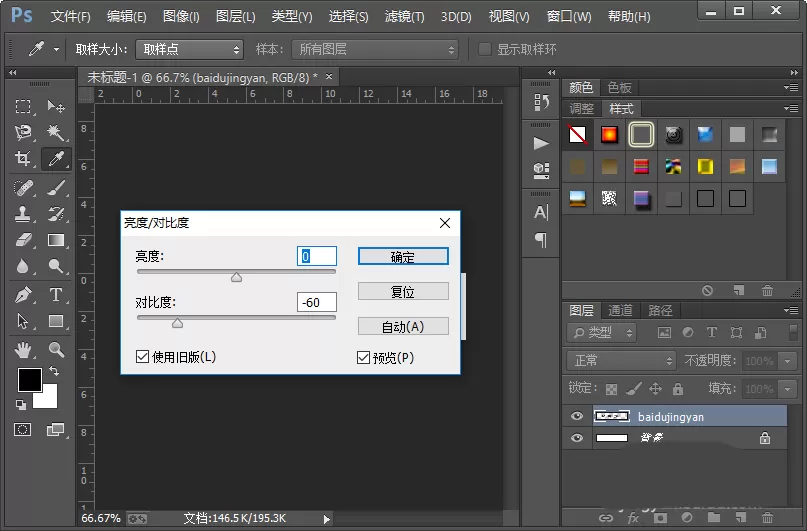Click the 亮度 brightness value field
This screenshot has height=531, width=807.
click(317, 256)
